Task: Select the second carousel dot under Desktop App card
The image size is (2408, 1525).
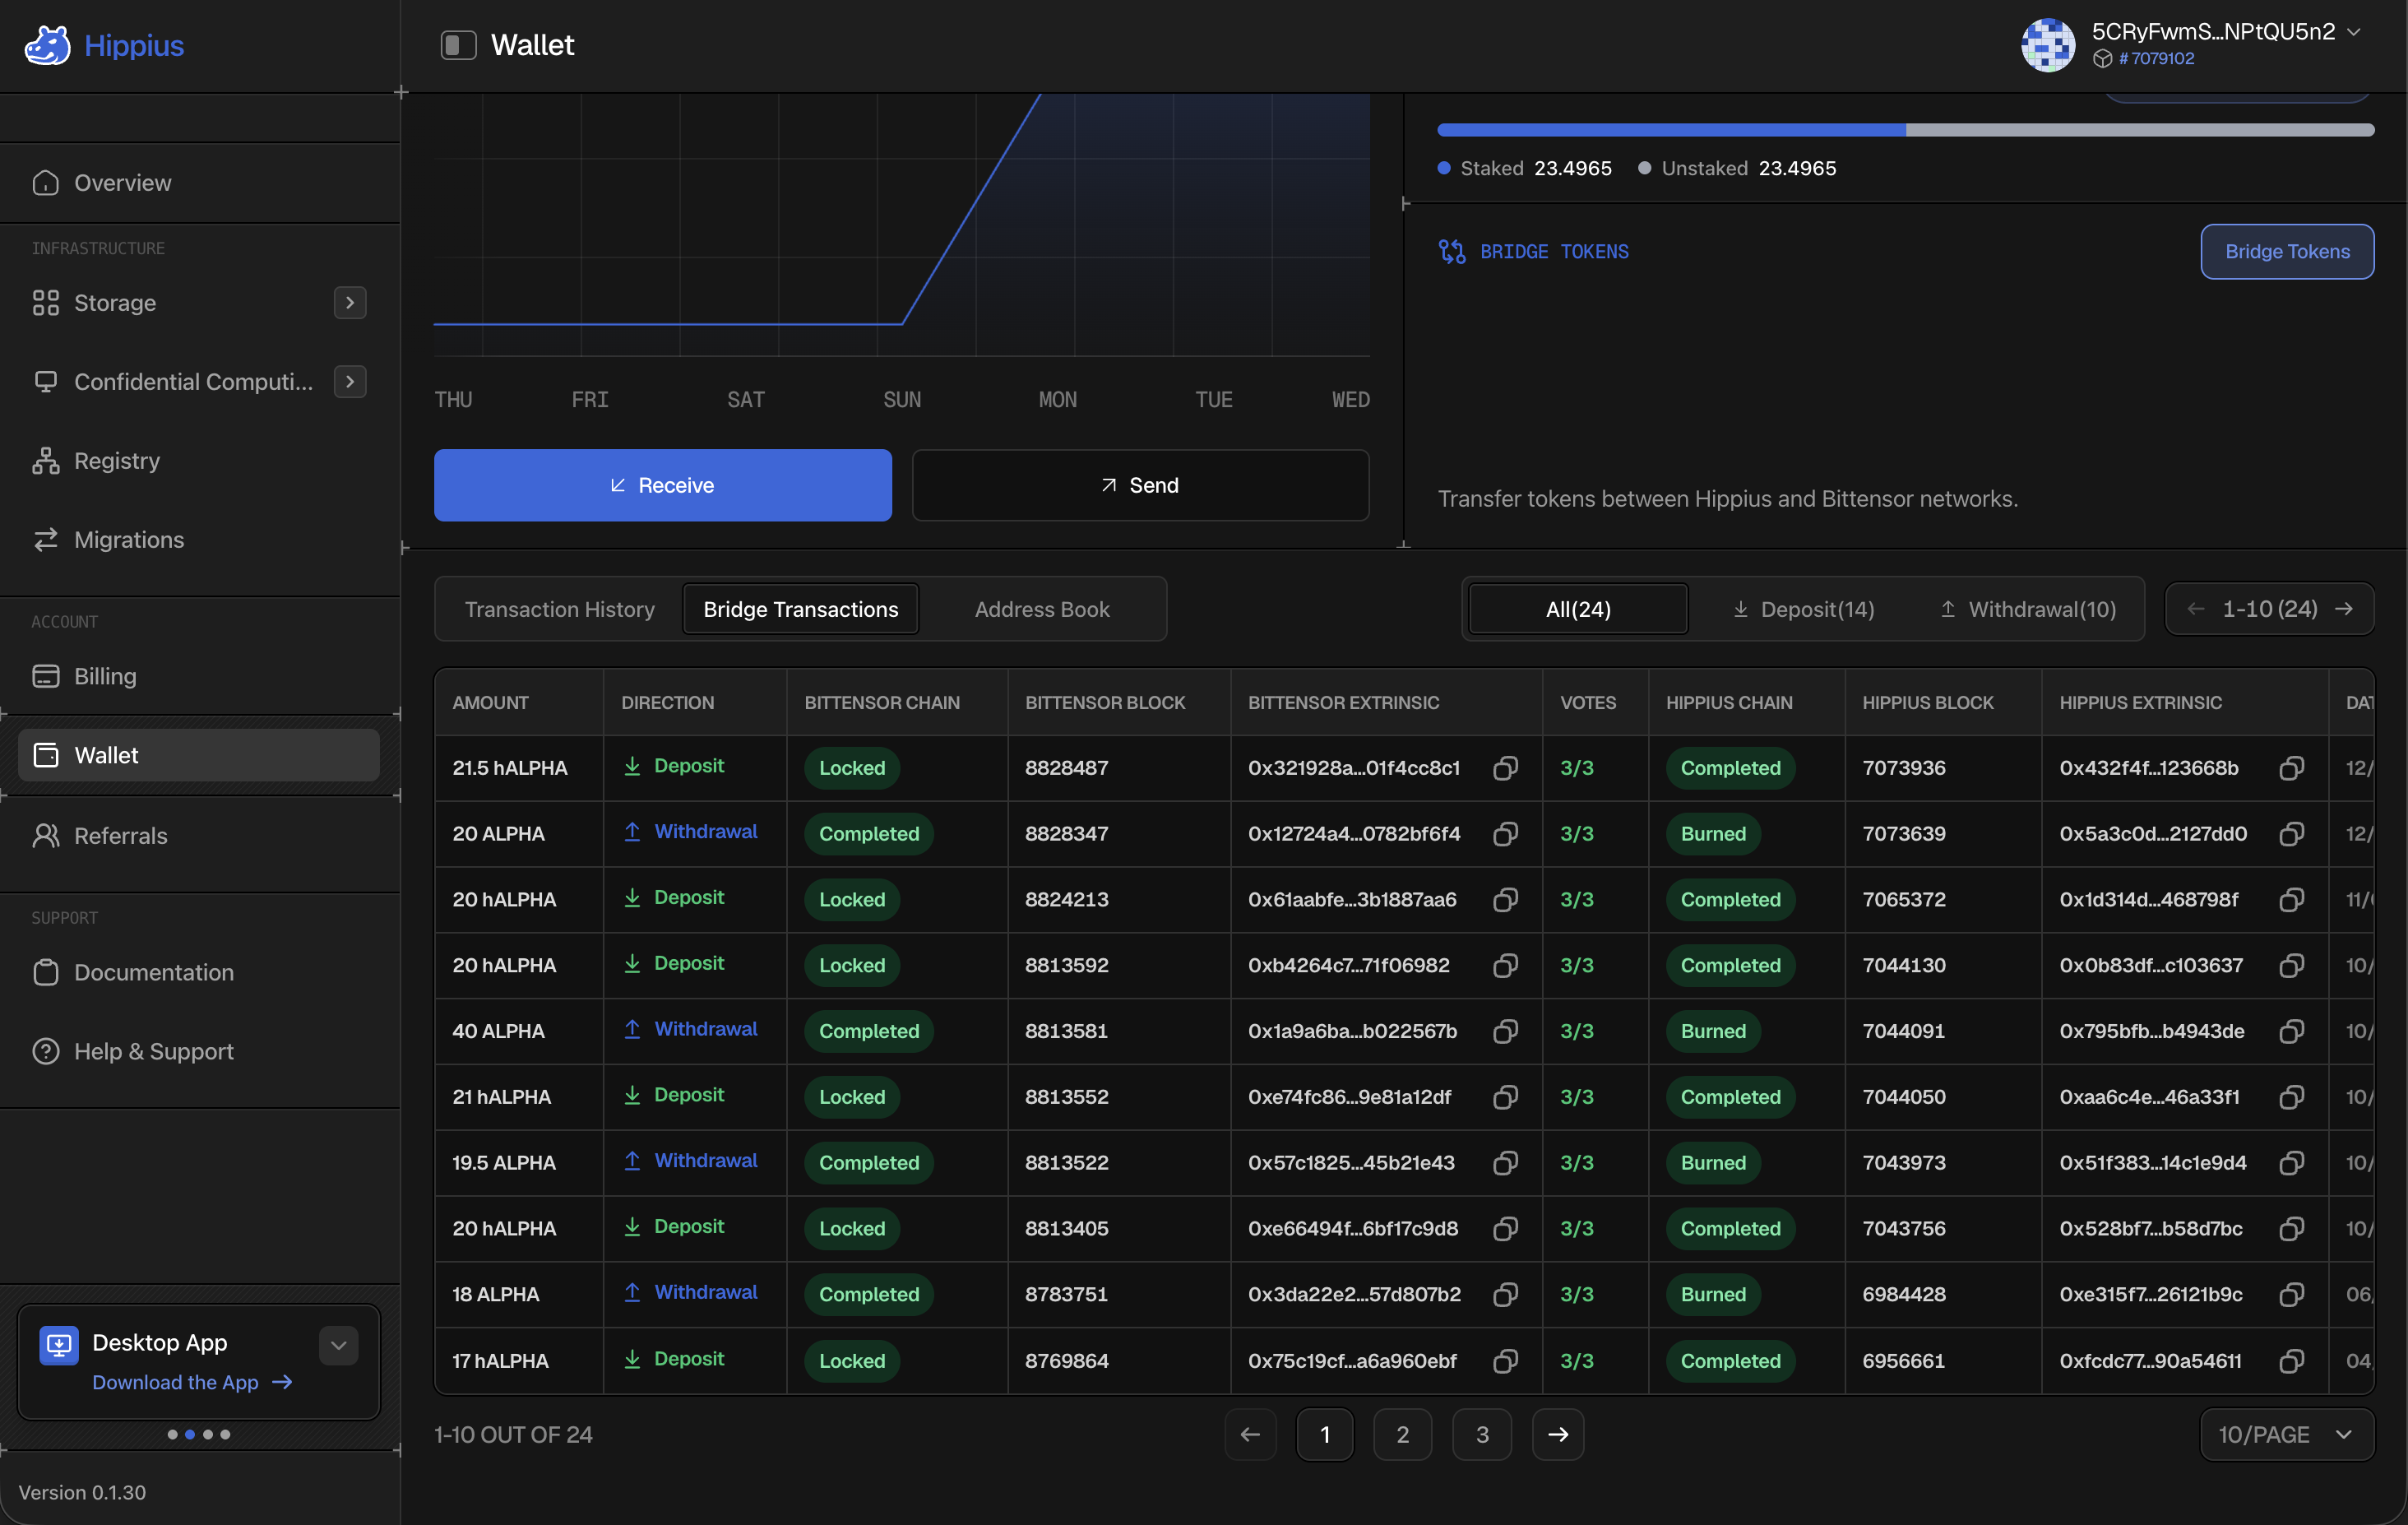Action: pos(190,1434)
